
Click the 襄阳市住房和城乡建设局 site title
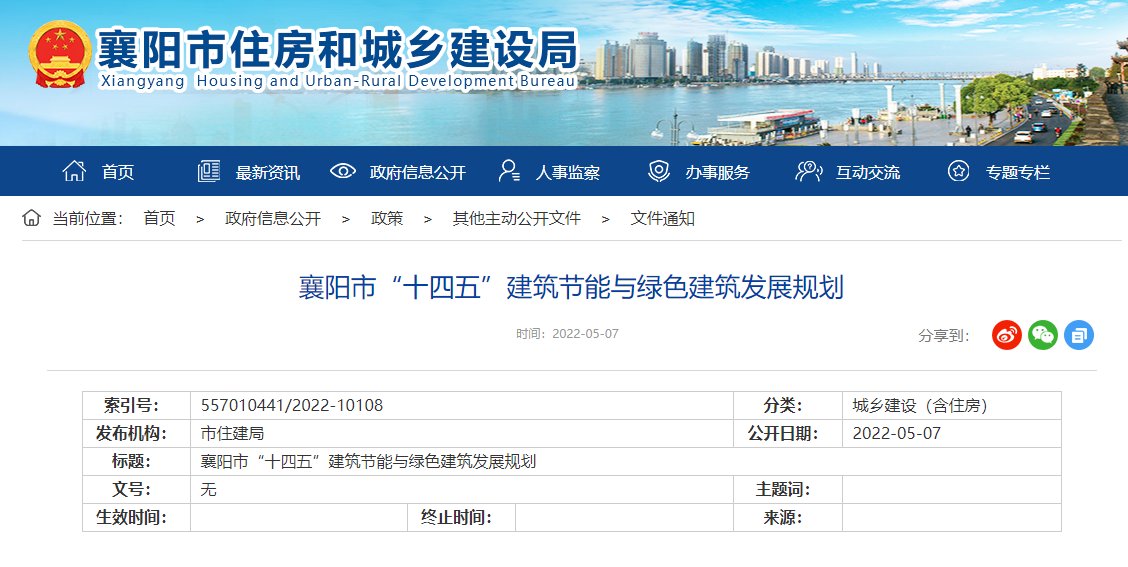pyautogui.click(x=337, y=48)
